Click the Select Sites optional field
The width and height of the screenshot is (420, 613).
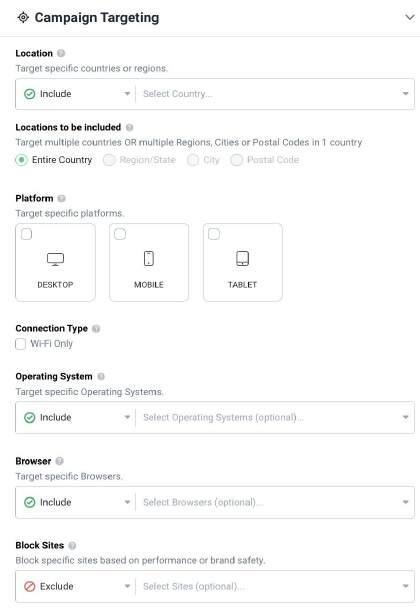pyautogui.click(x=275, y=586)
